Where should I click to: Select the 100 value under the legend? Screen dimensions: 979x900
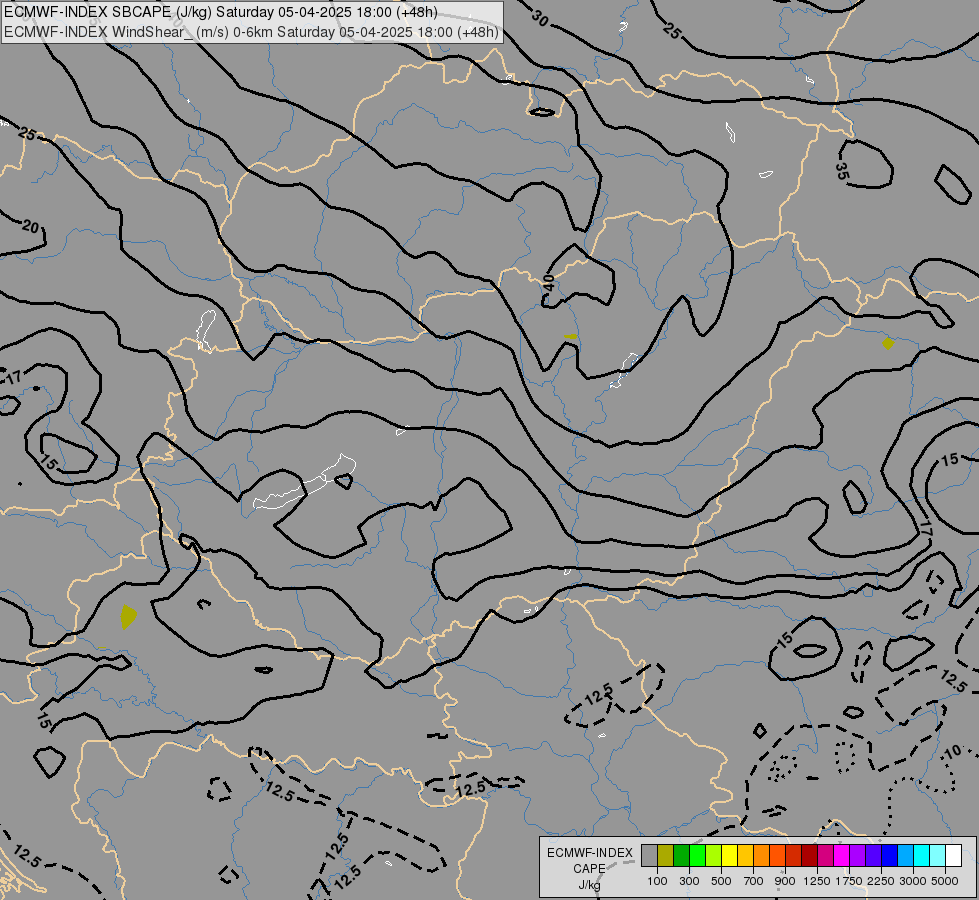(x=657, y=881)
